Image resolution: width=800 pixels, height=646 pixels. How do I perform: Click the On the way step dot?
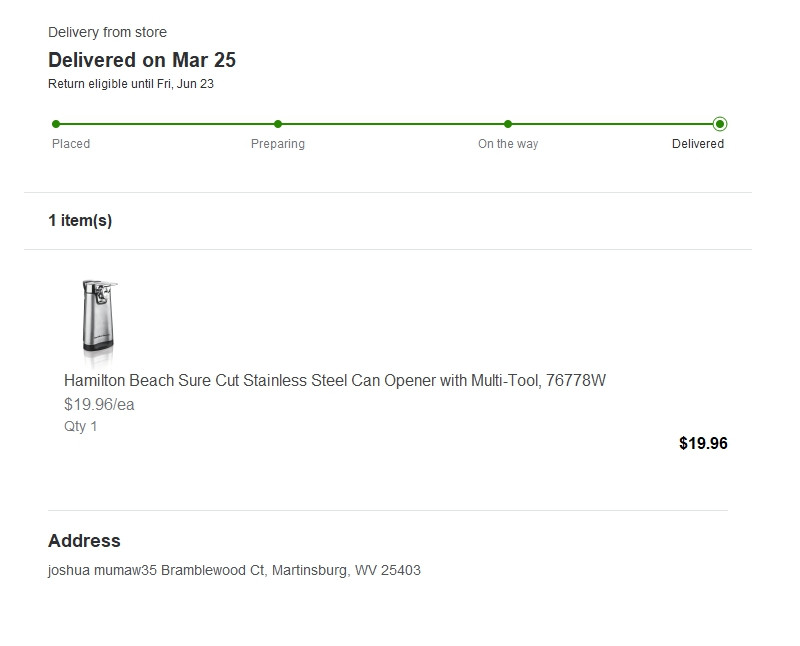[x=508, y=124]
